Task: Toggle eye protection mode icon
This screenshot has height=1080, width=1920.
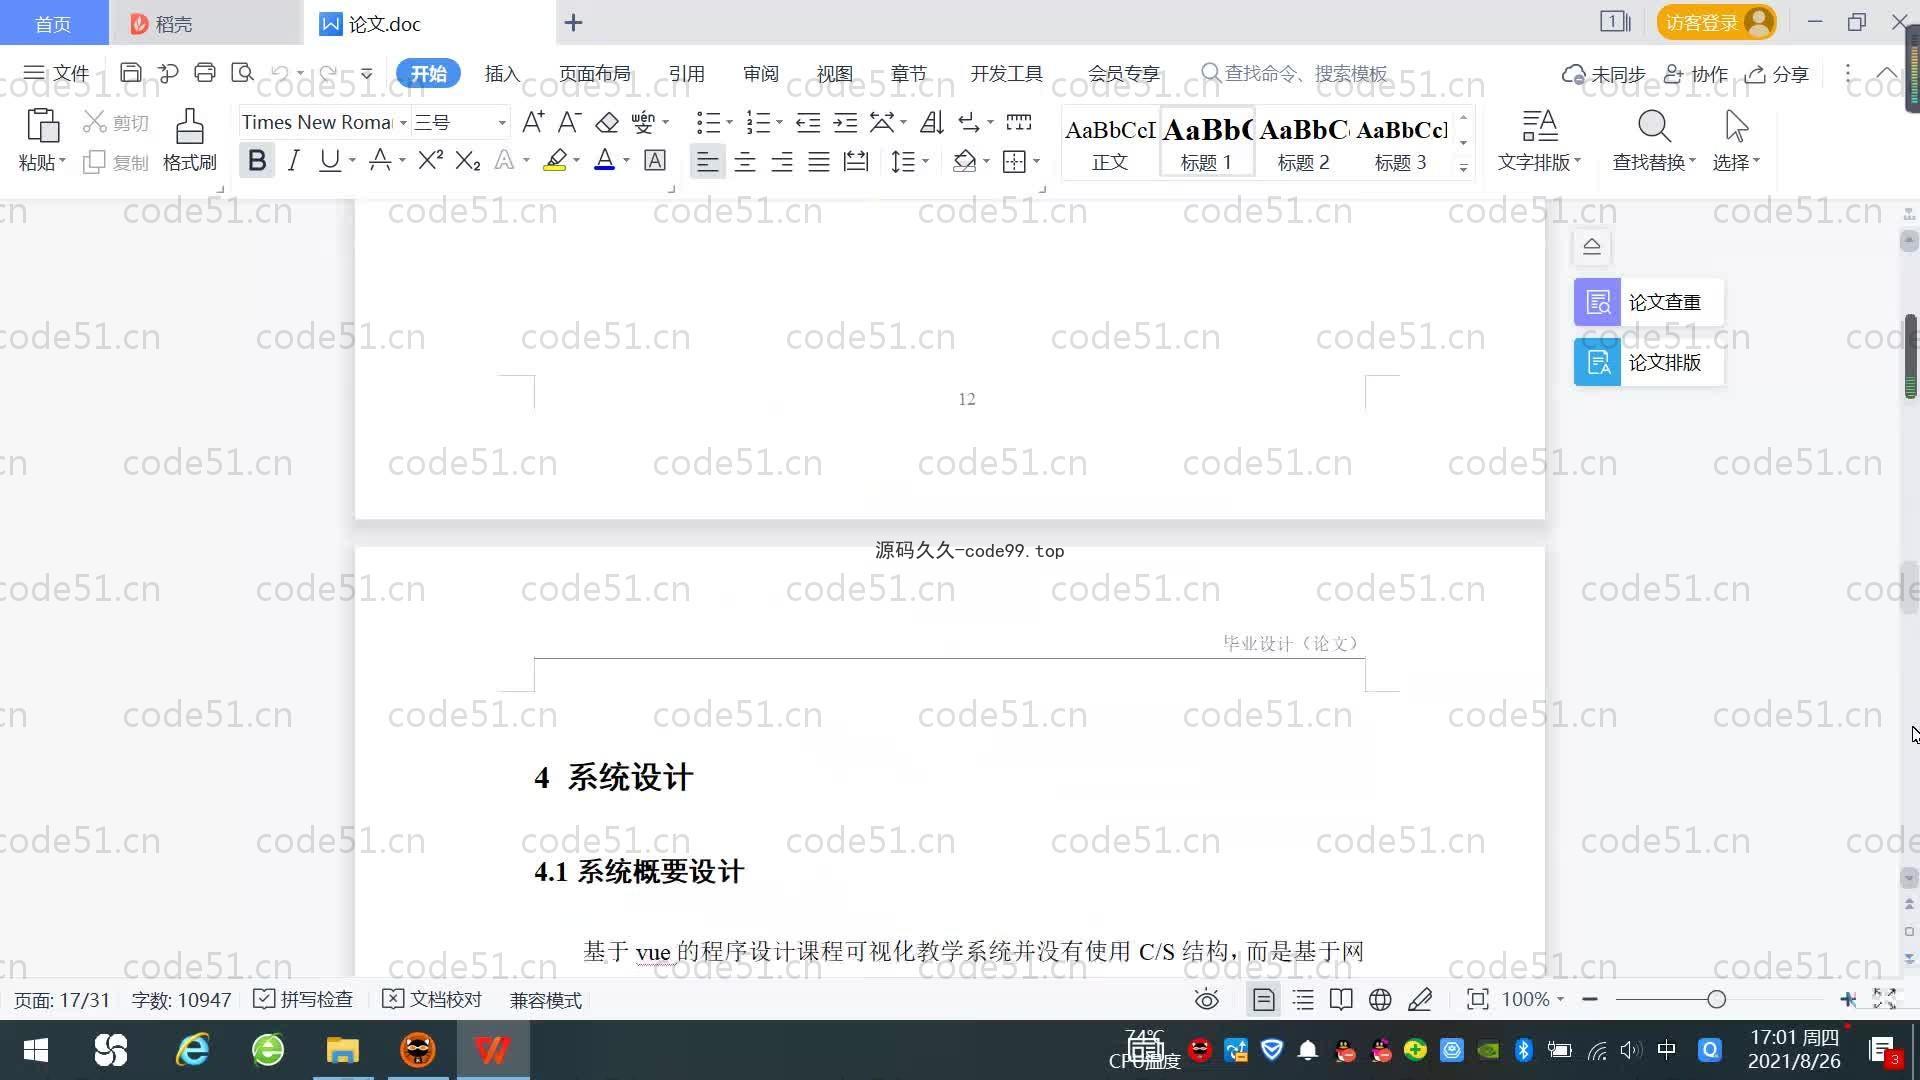Action: tap(1207, 999)
